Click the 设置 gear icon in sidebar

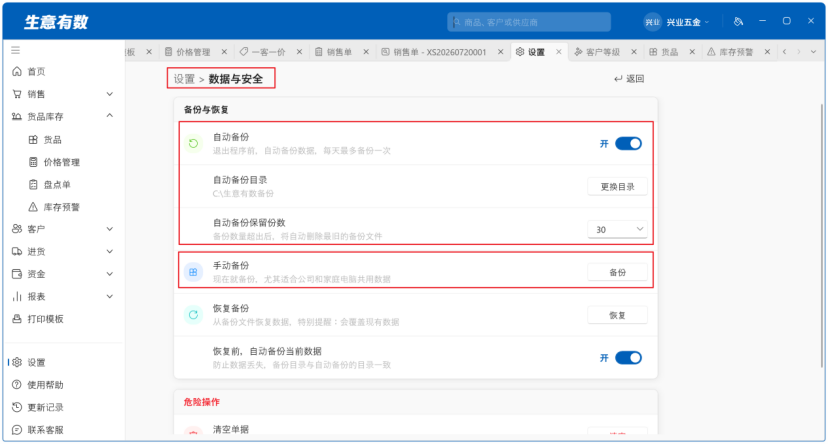pyautogui.click(x=17, y=362)
